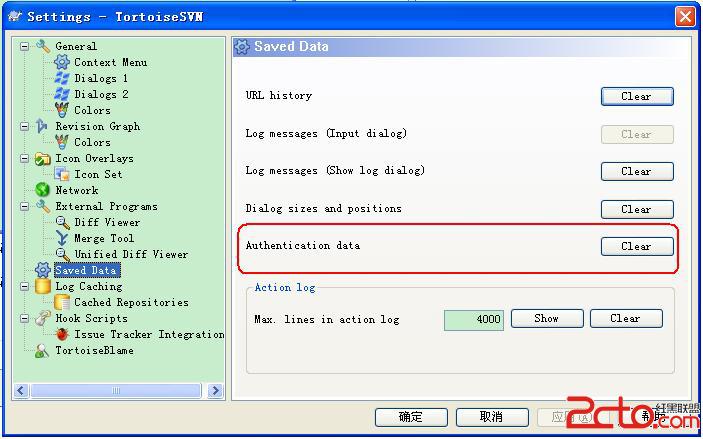Click the Merge Tool icon
703x439 pixels.
[x=62, y=238]
